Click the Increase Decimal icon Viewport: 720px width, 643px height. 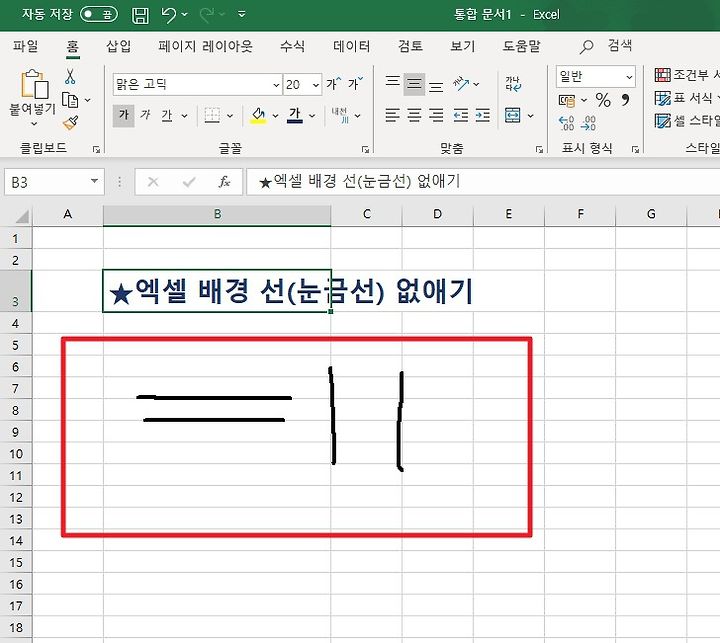point(566,123)
